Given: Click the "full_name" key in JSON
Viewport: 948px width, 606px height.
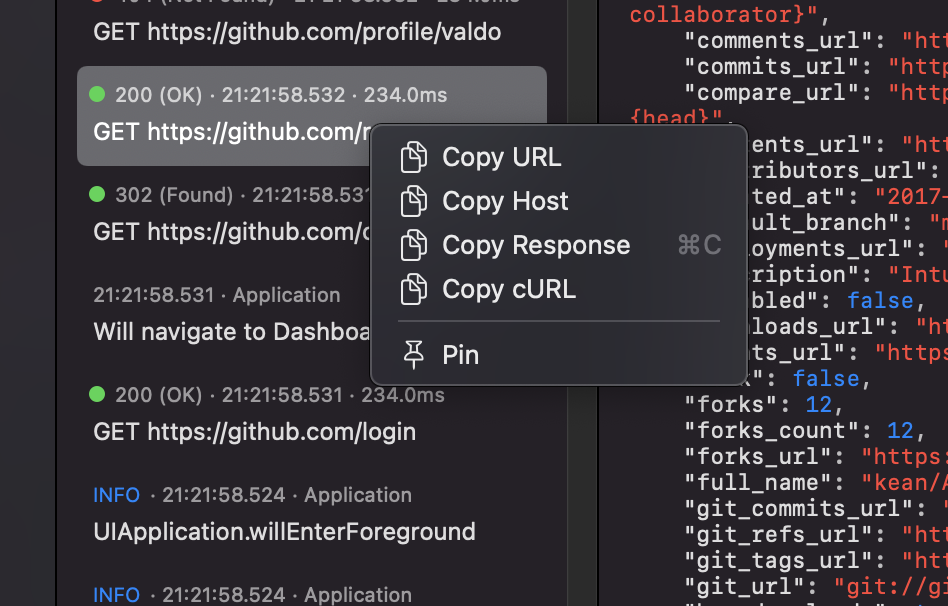Looking at the screenshot, I should 758,483.
